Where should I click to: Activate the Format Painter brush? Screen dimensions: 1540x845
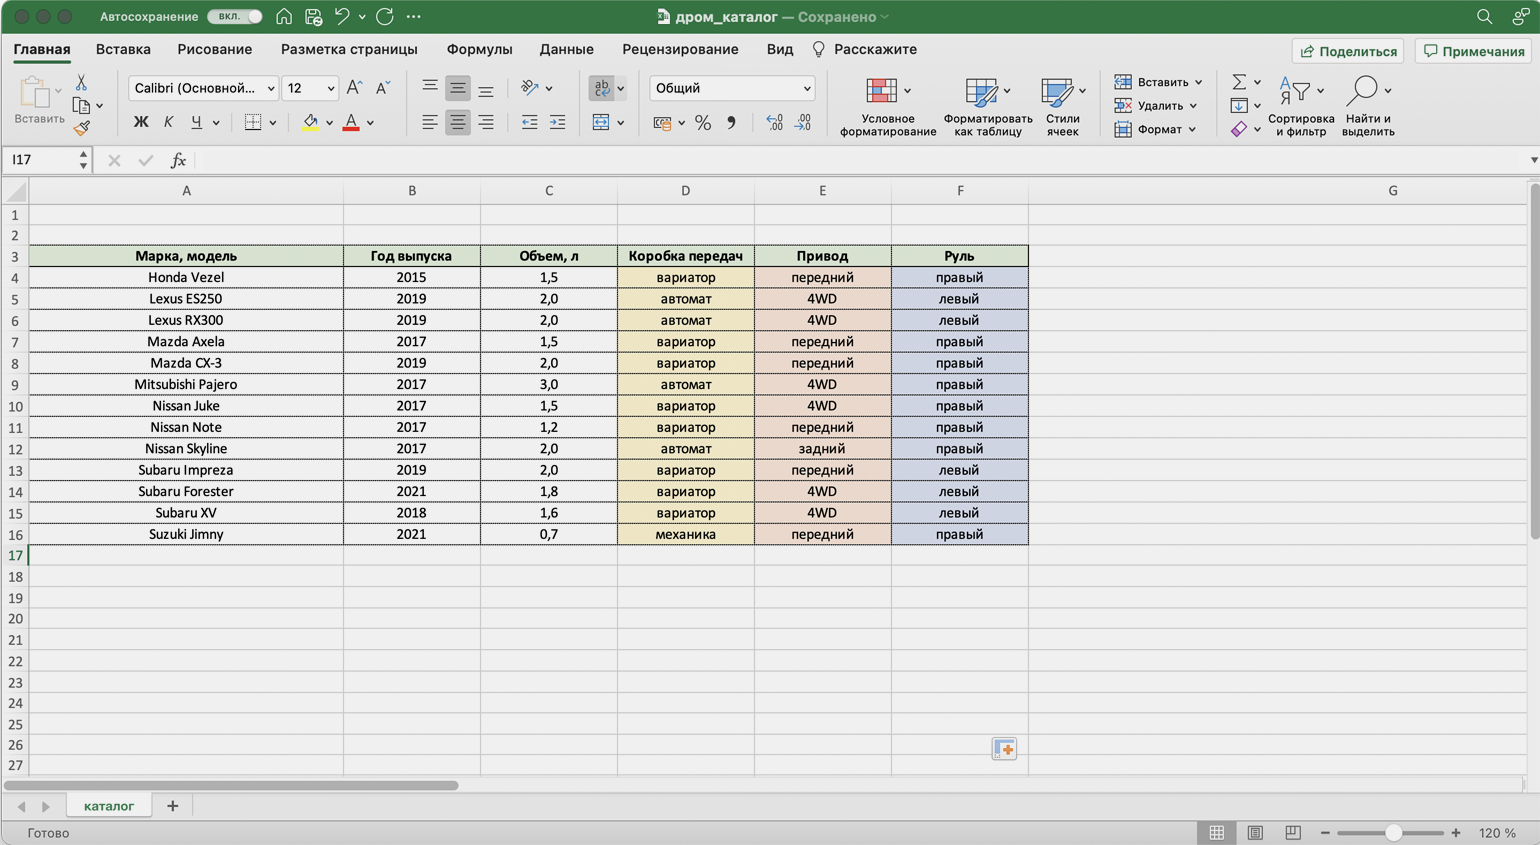coord(81,127)
